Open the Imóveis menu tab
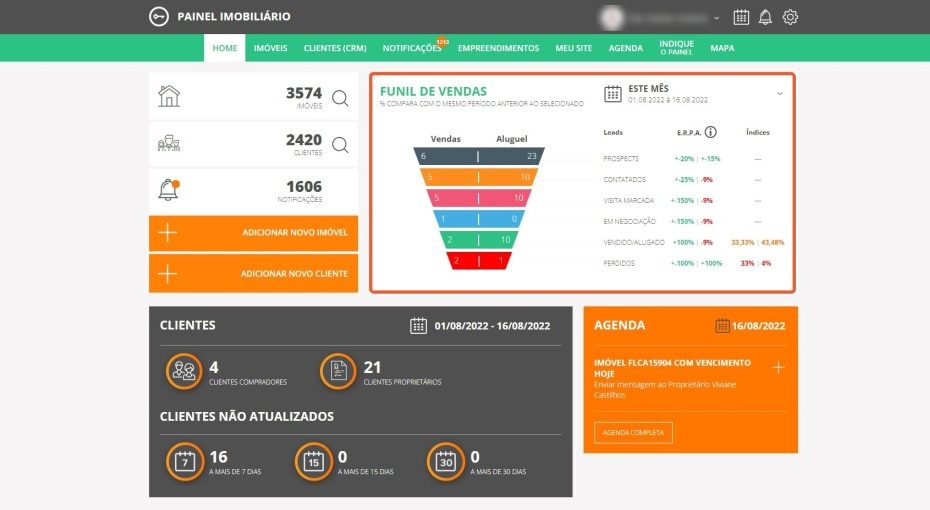Viewport: 930px width, 510px height. pos(270,48)
